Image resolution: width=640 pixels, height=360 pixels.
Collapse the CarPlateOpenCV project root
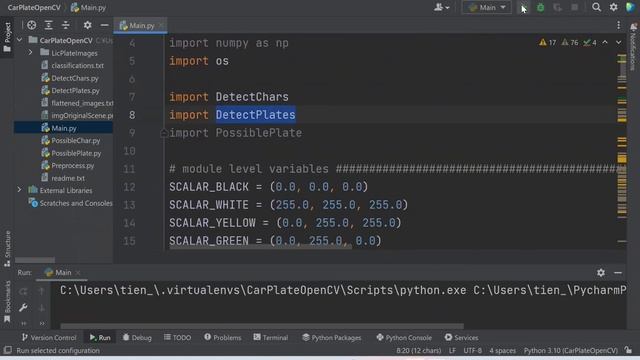click(19, 40)
